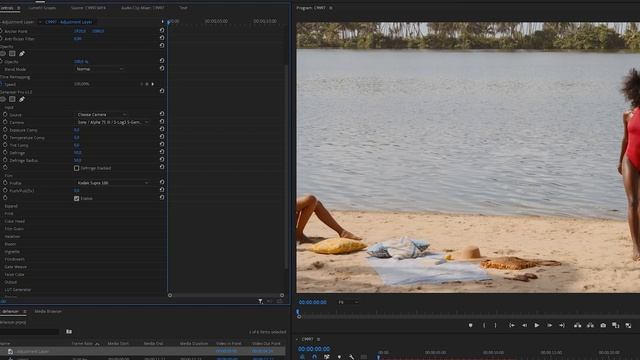Open Program C9997 panel menu

[331, 8]
